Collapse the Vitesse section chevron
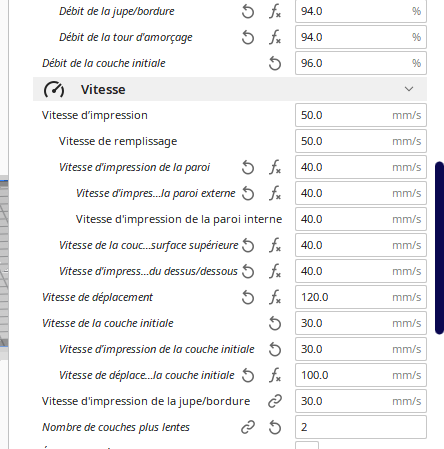The height and width of the screenshot is (449, 444). coord(409,89)
